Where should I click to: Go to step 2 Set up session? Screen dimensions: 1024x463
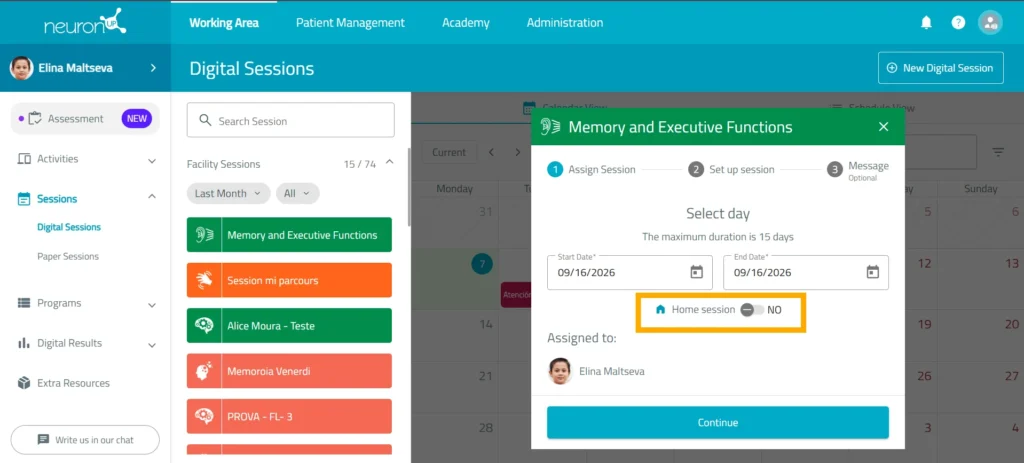pyautogui.click(x=731, y=170)
